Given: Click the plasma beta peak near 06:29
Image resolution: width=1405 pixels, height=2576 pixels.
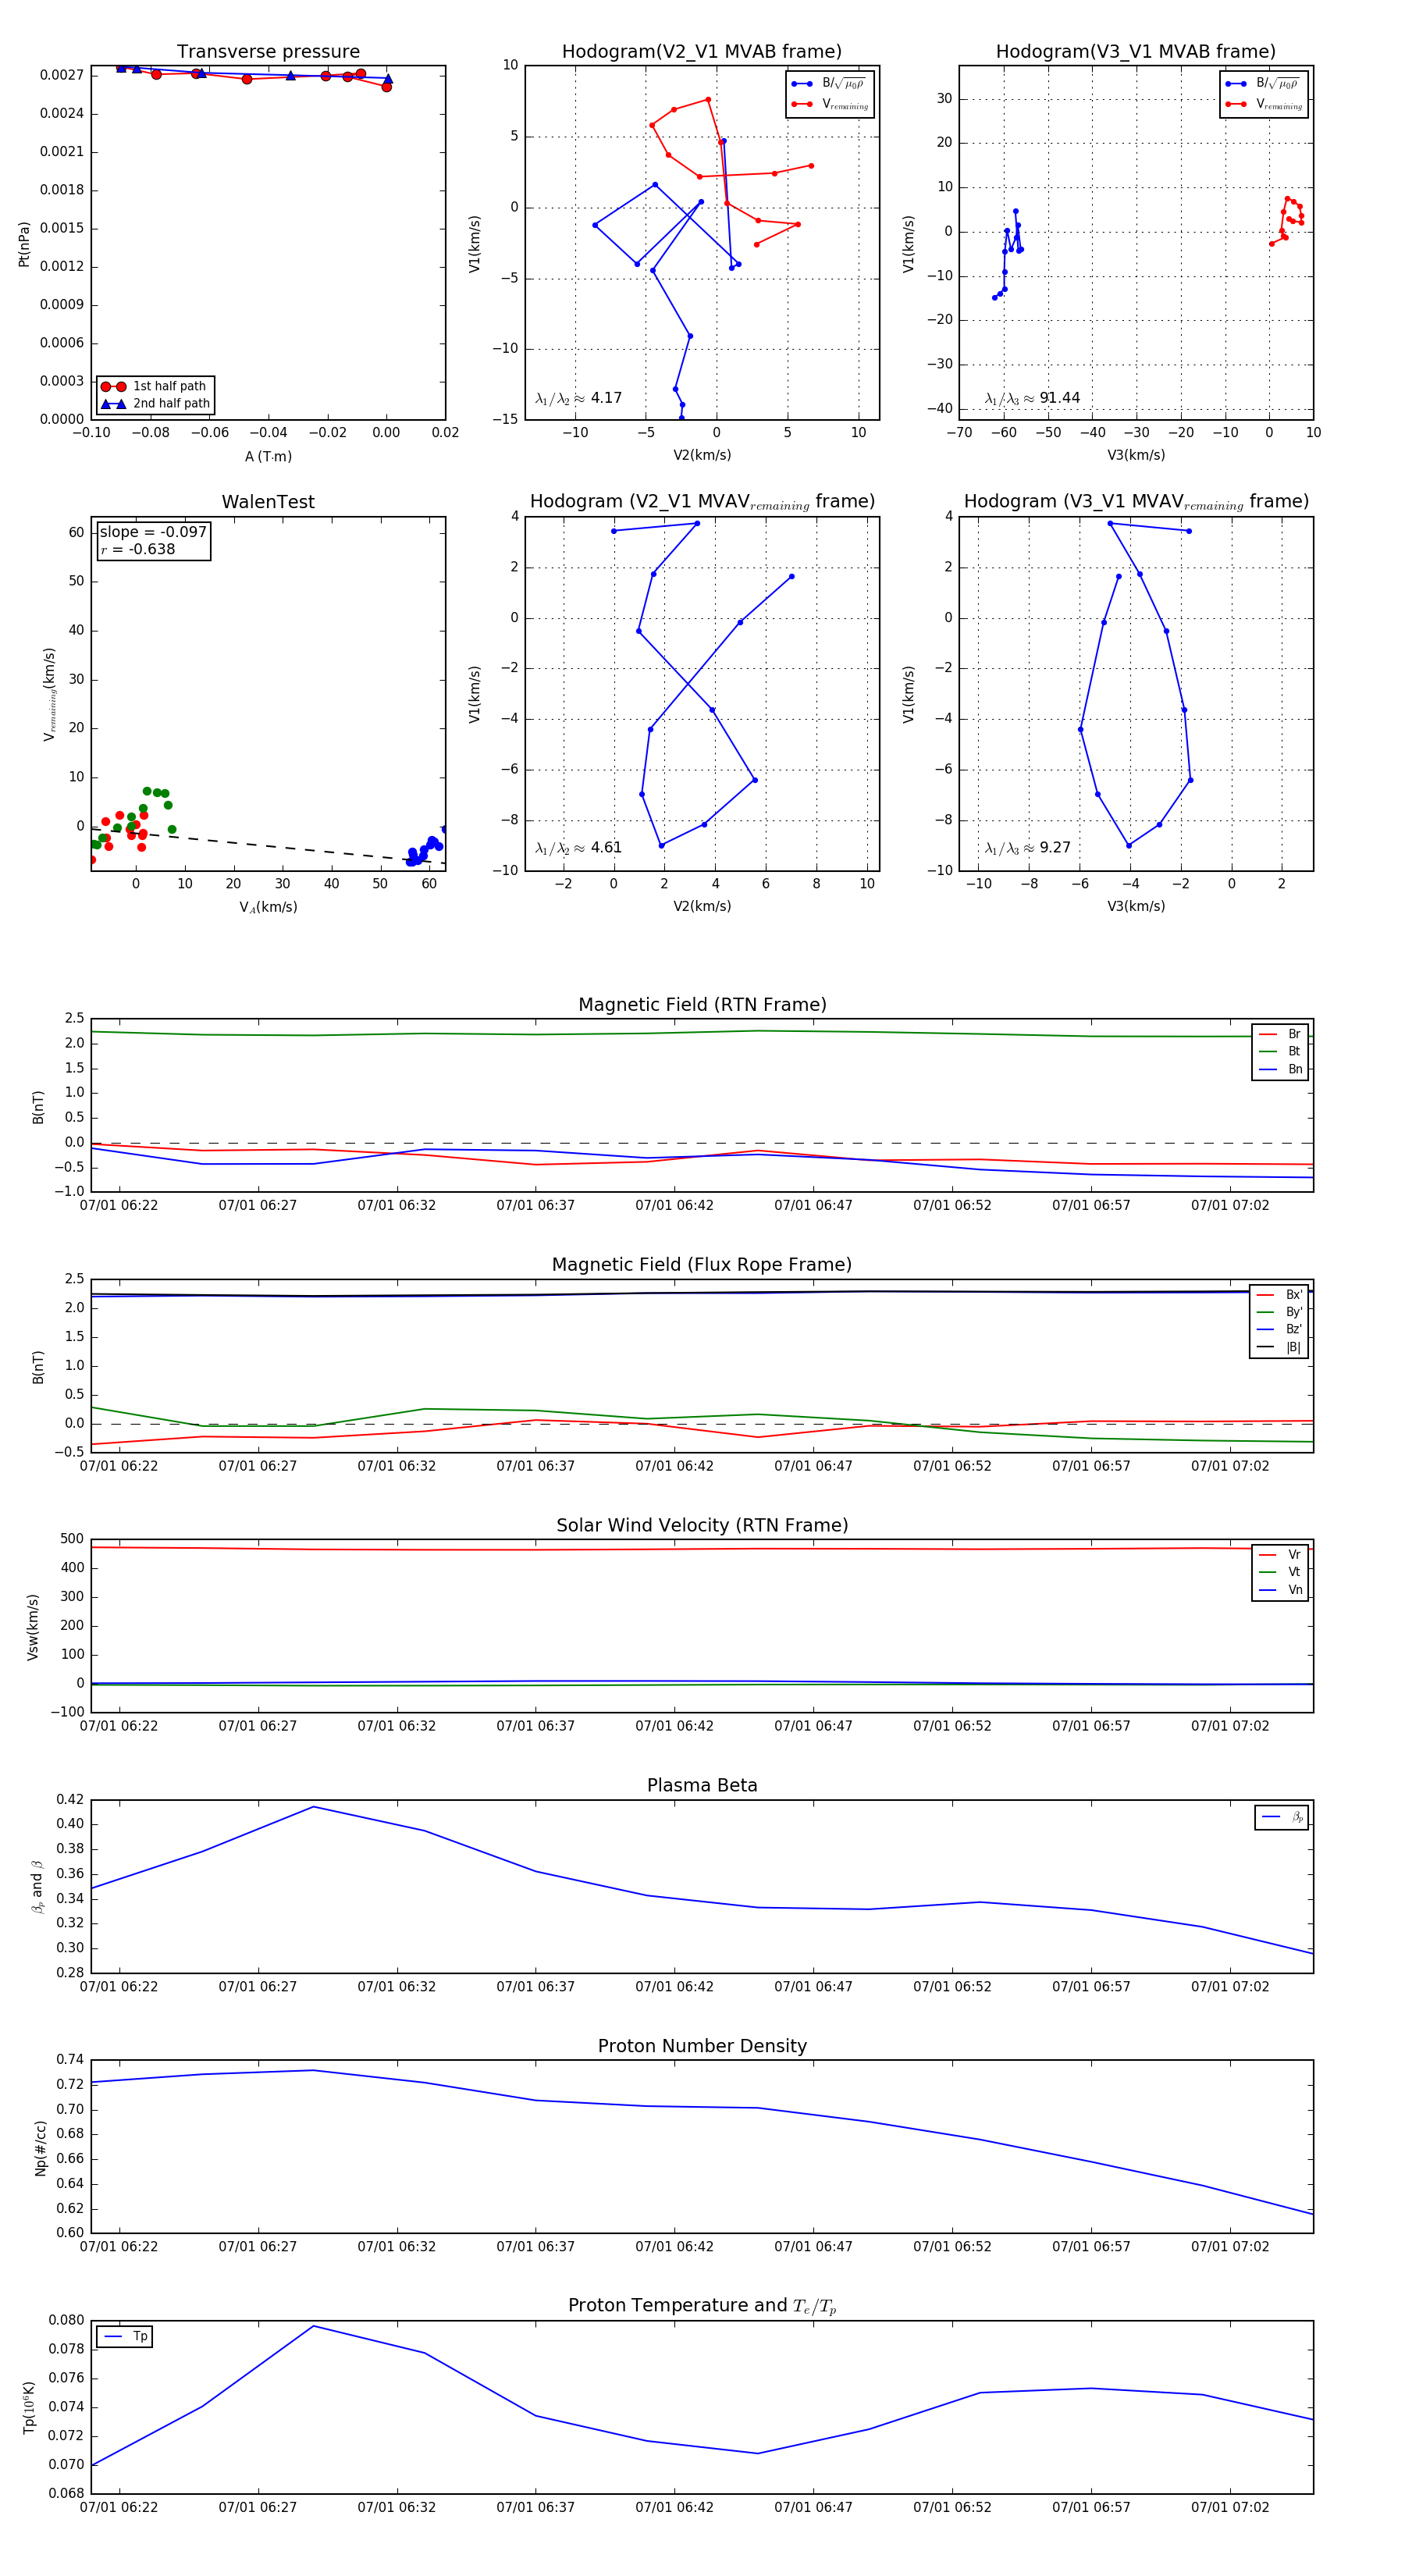Looking at the screenshot, I should pyautogui.click(x=313, y=1807).
